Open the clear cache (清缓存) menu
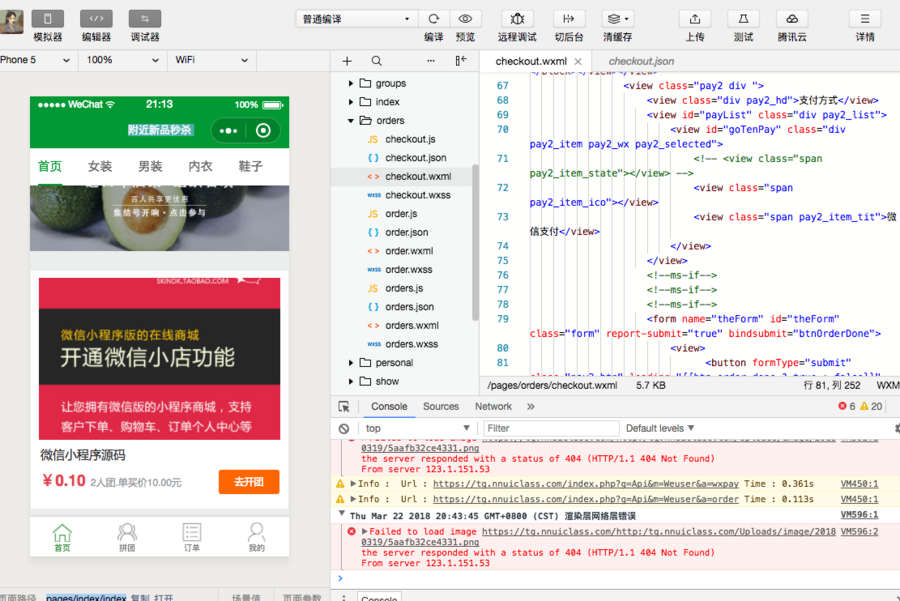The width and height of the screenshot is (900, 601). tap(618, 19)
